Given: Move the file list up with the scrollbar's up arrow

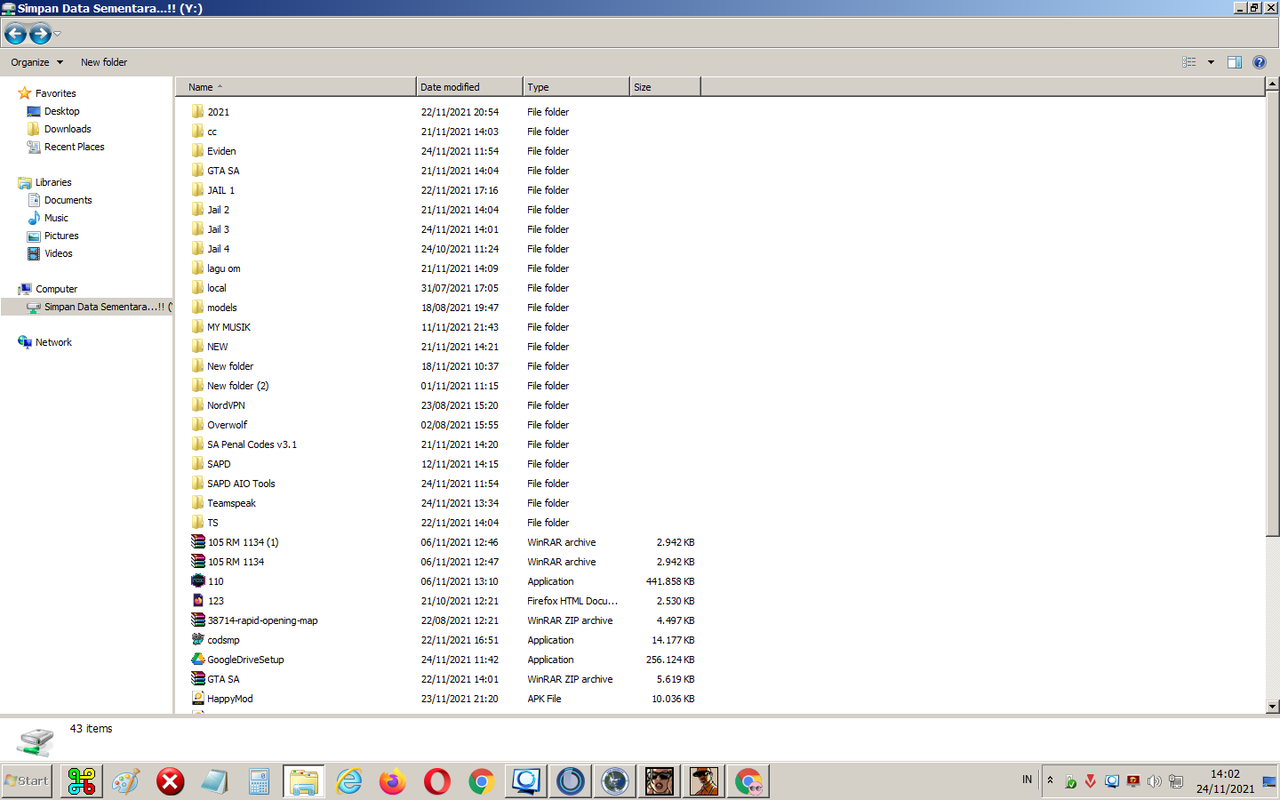Looking at the screenshot, I should click(x=1272, y=86).
